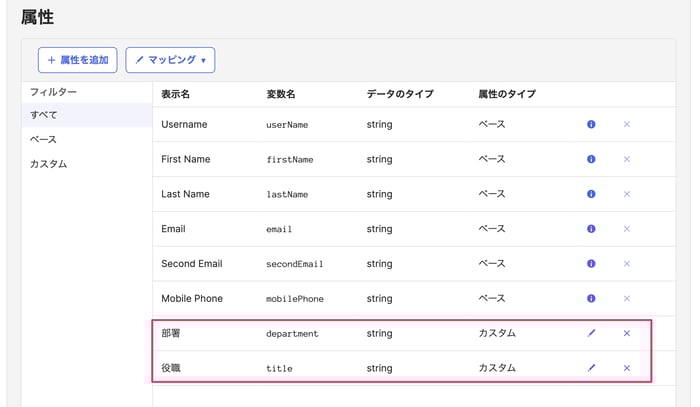Open info icon for Last Name row
Image resolution: width=700 pixels, height=407 pixels.
[591, 194]
